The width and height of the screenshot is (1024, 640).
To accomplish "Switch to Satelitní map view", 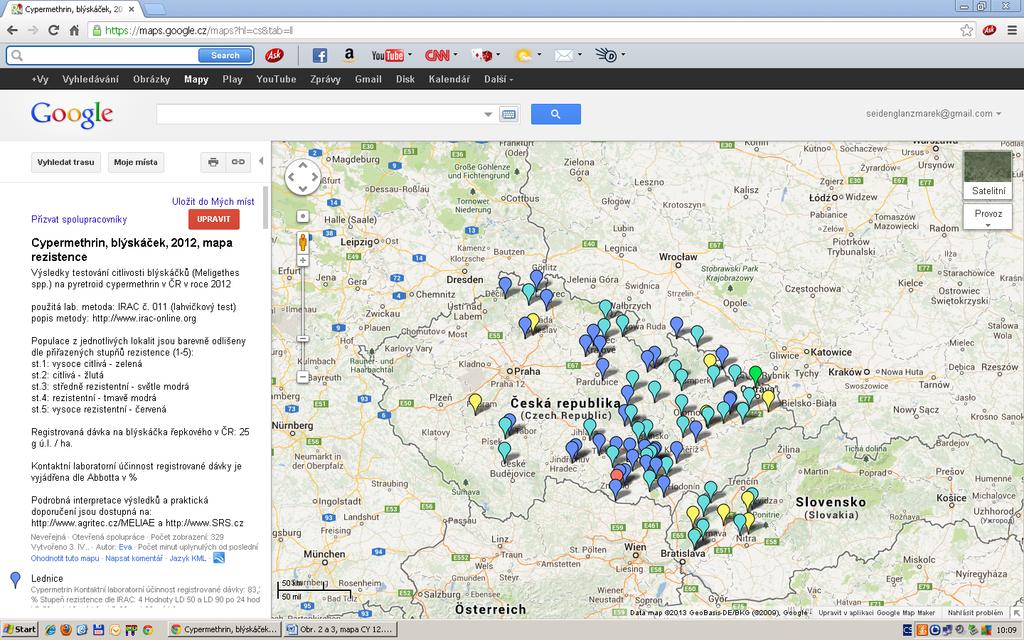I will click(x=988, y=174).
